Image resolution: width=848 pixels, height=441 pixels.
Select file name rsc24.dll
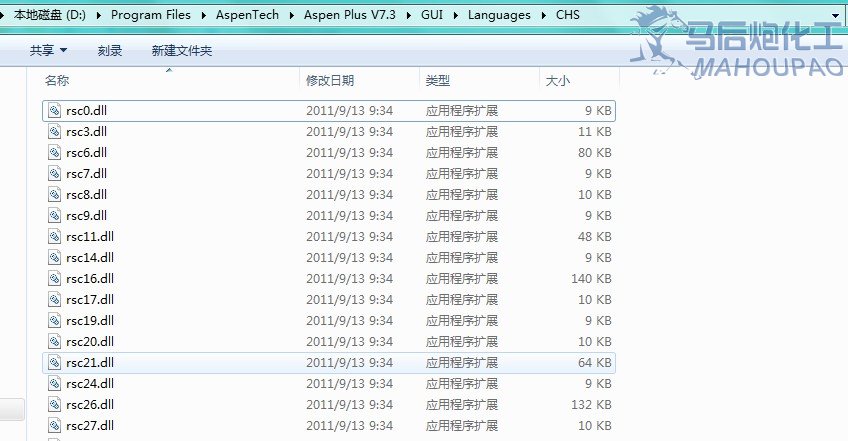(x=90, y=384)
